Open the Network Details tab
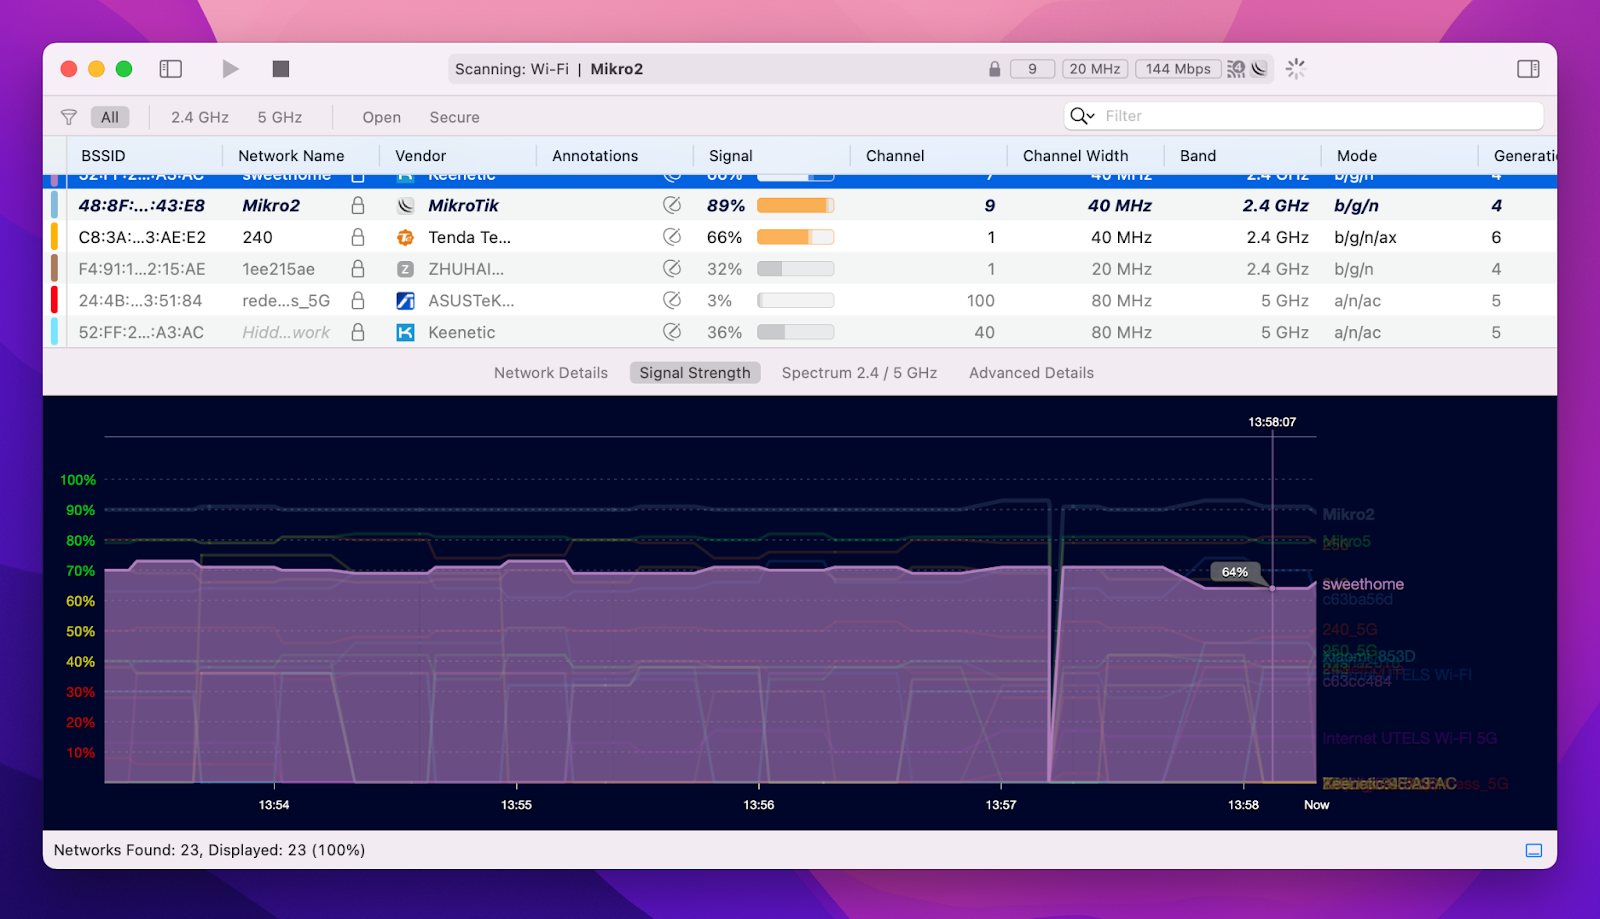Image resolution: width=1600 pixels, height=919 pixels. tap(551, 373)
